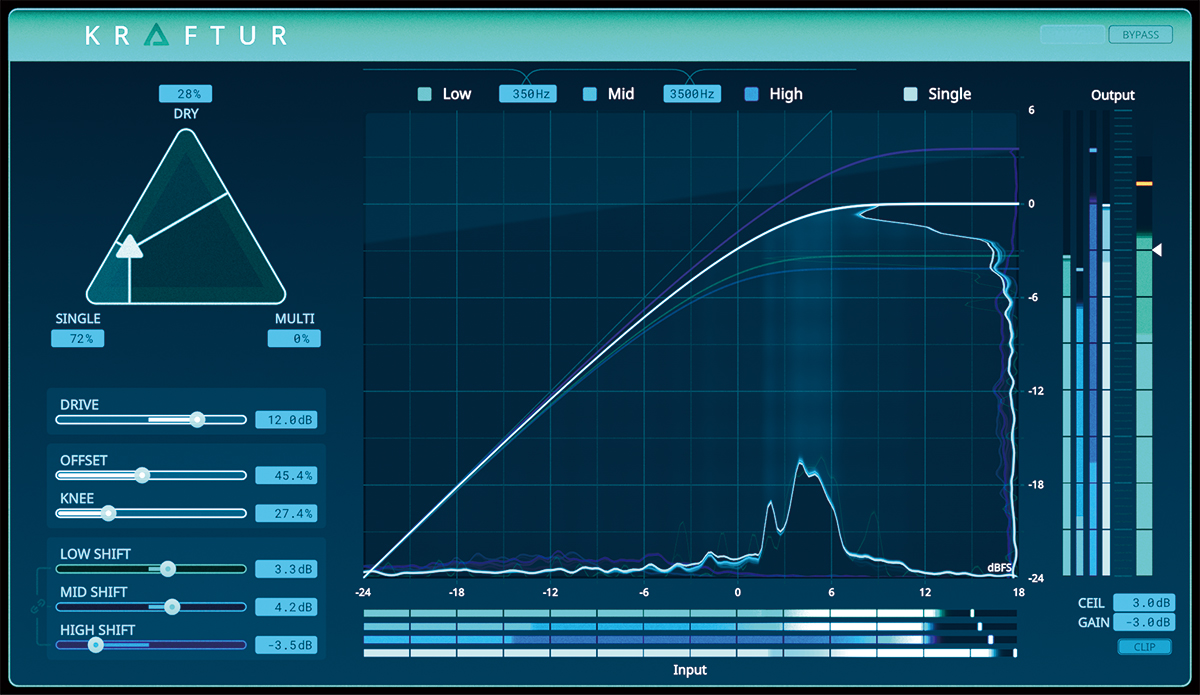Toggle the Mid band color square
1200x695 pixels.
[589, 94]
